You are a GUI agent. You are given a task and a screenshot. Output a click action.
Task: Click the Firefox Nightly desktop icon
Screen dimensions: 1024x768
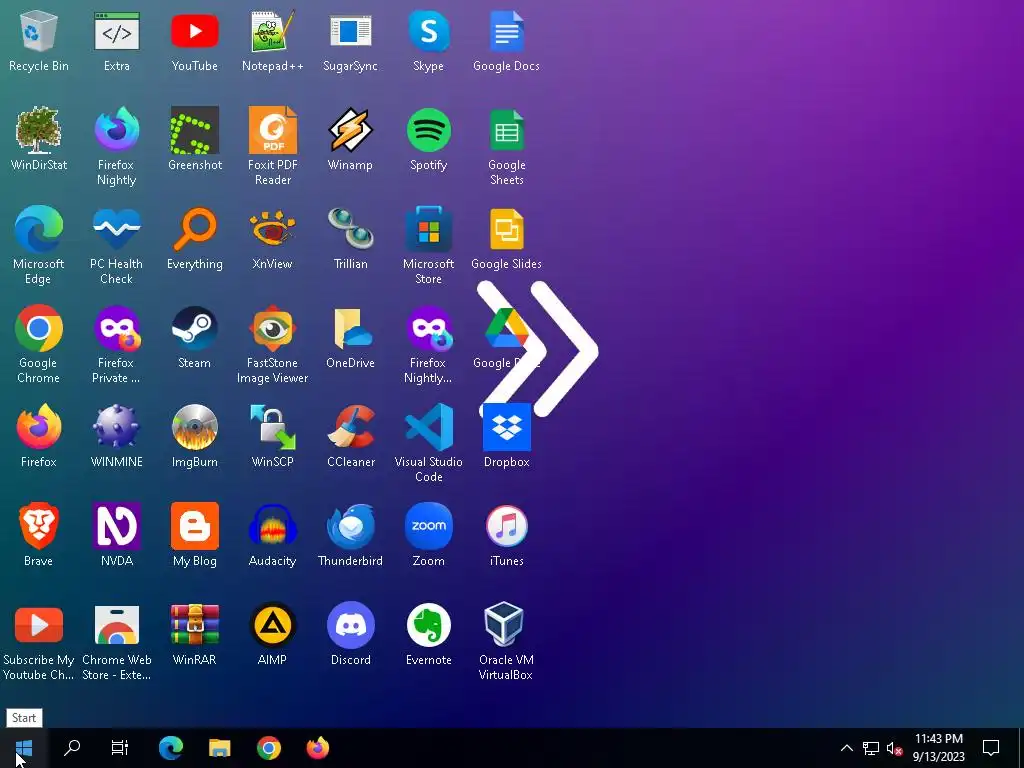point(116,130)
